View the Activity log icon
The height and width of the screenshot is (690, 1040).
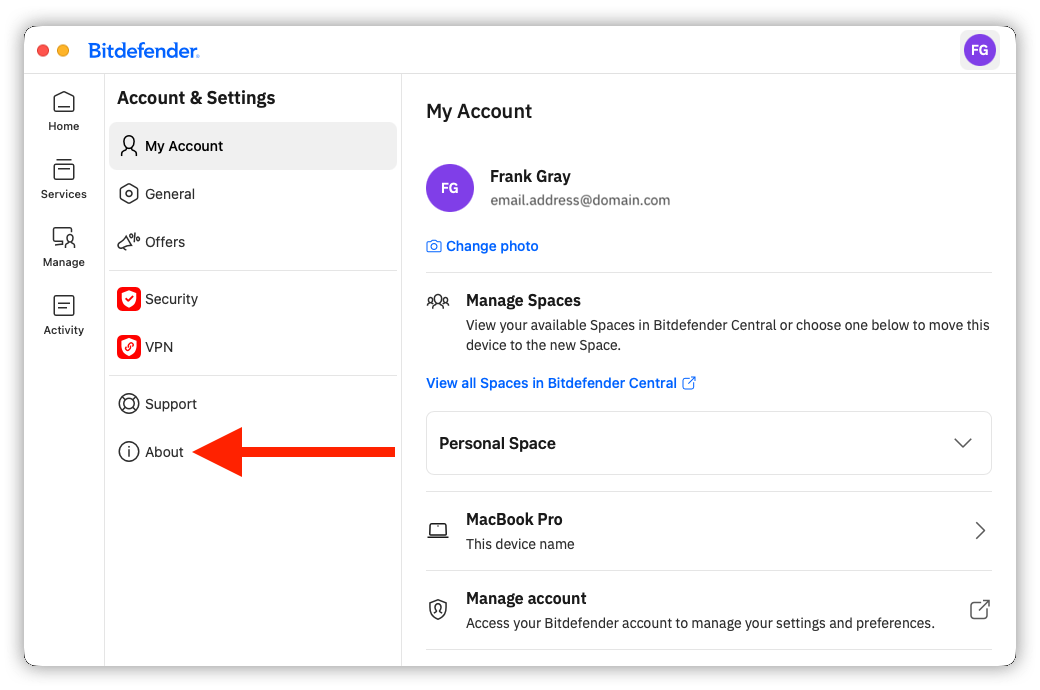(x=64, y=315)
